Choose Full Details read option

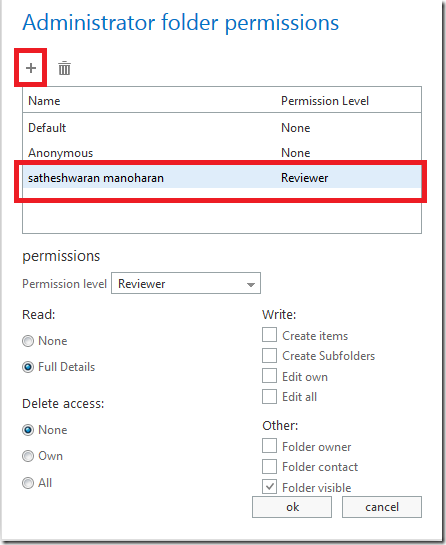[28, 367]
